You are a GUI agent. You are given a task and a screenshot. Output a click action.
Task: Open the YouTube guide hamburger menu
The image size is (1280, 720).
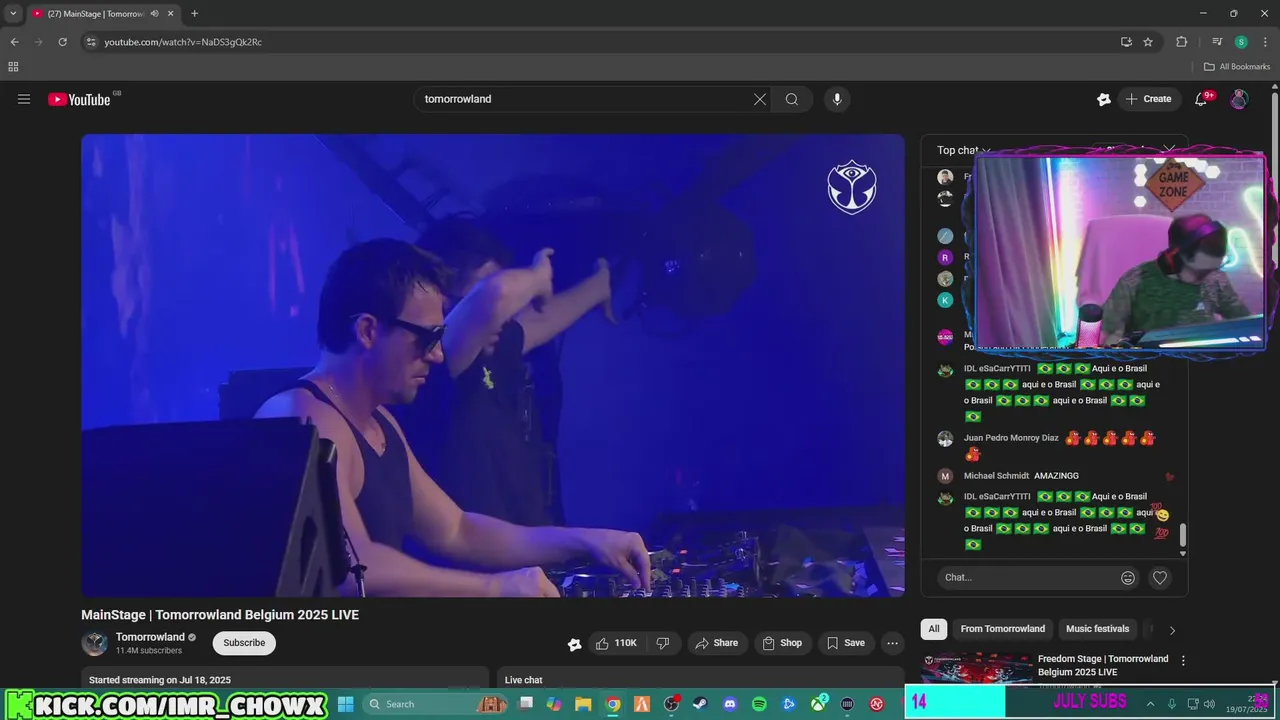tap(24, 99)
